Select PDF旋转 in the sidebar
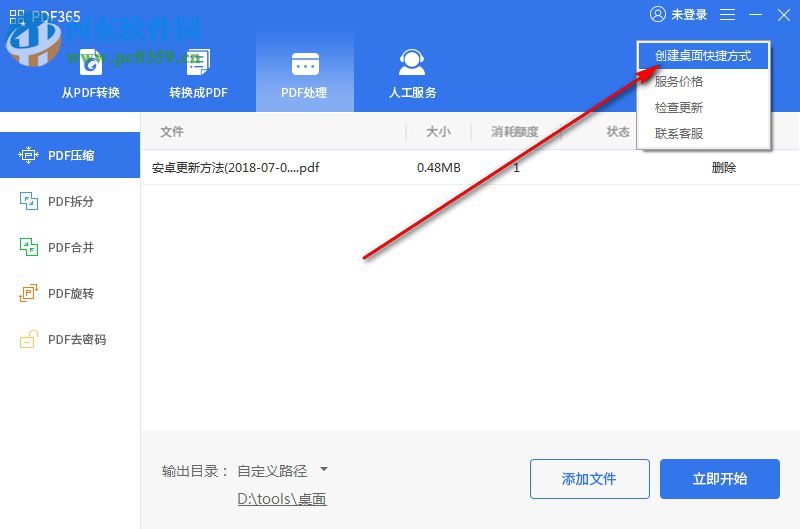Viewport: 800px width, 529px height. point(70,293)
